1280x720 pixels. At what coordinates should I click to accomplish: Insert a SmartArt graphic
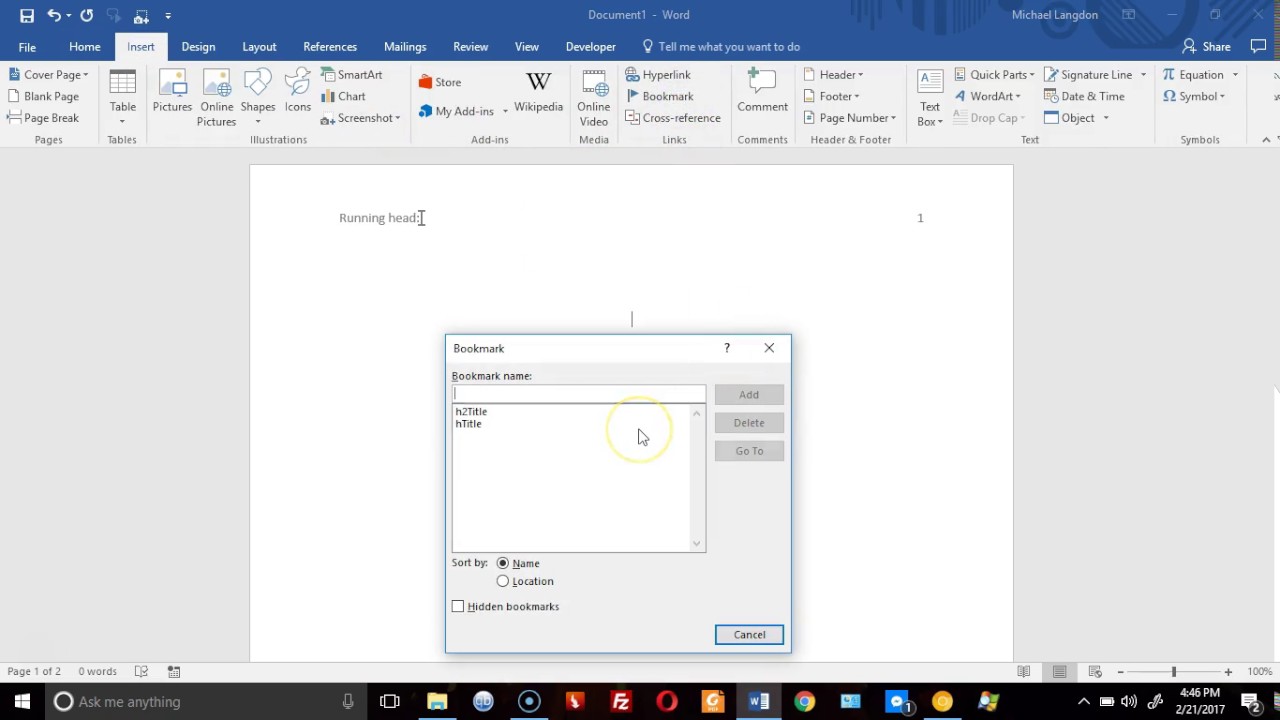click(x=352, y=75)
